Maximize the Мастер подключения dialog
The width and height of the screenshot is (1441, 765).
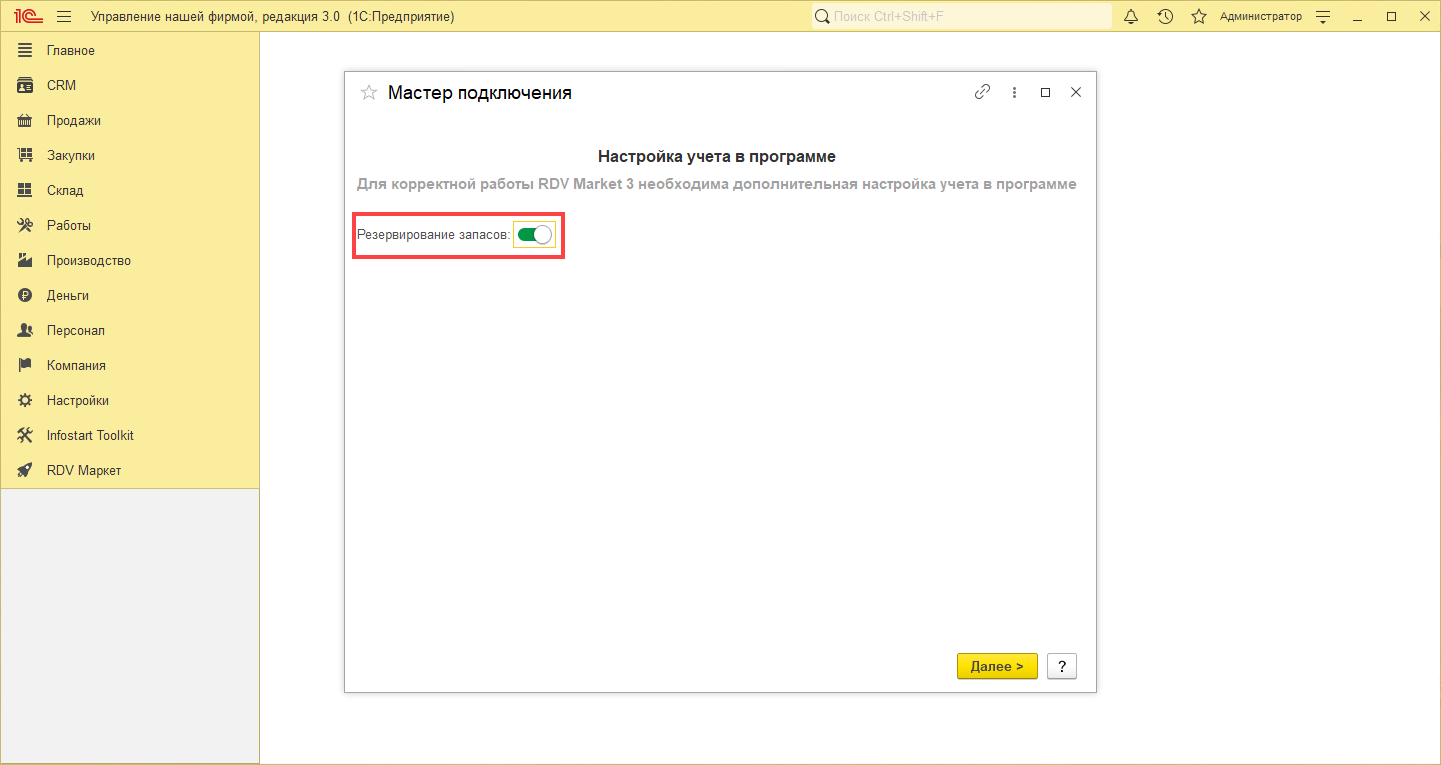click(1045, 92)
